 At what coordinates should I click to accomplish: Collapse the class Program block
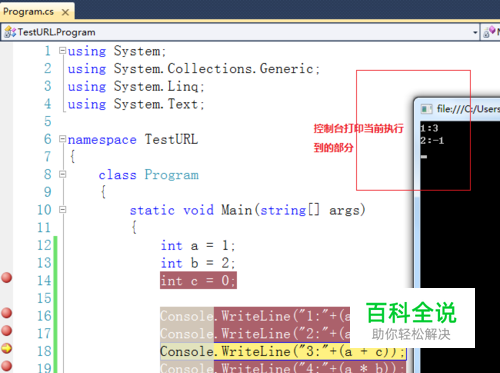[x=62, y=174]
